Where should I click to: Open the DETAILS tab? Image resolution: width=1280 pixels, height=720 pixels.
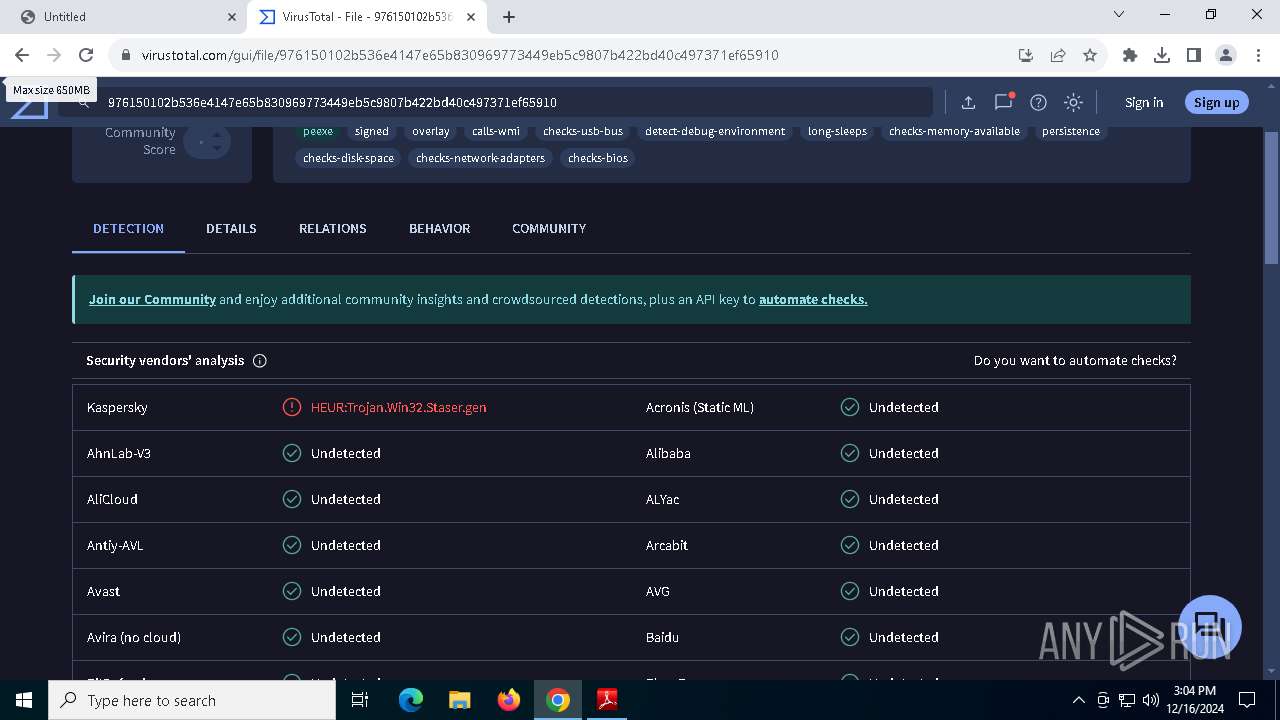(x=231, y=228)
